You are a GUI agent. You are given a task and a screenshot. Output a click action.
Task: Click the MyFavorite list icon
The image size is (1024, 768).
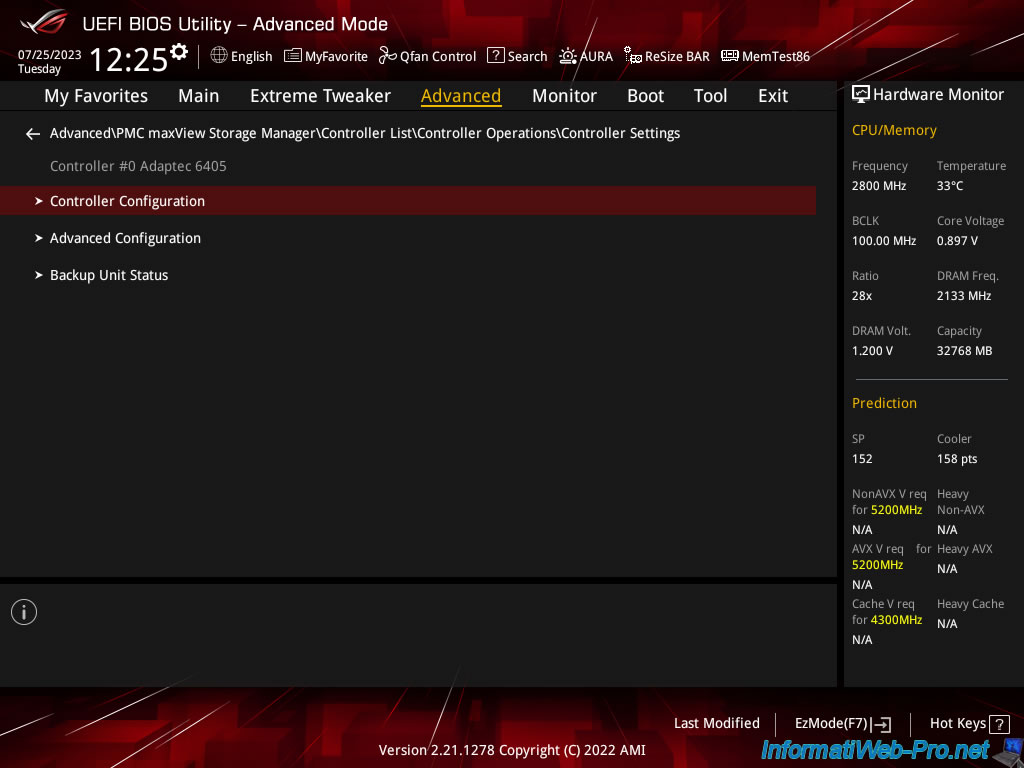point(293,56)
